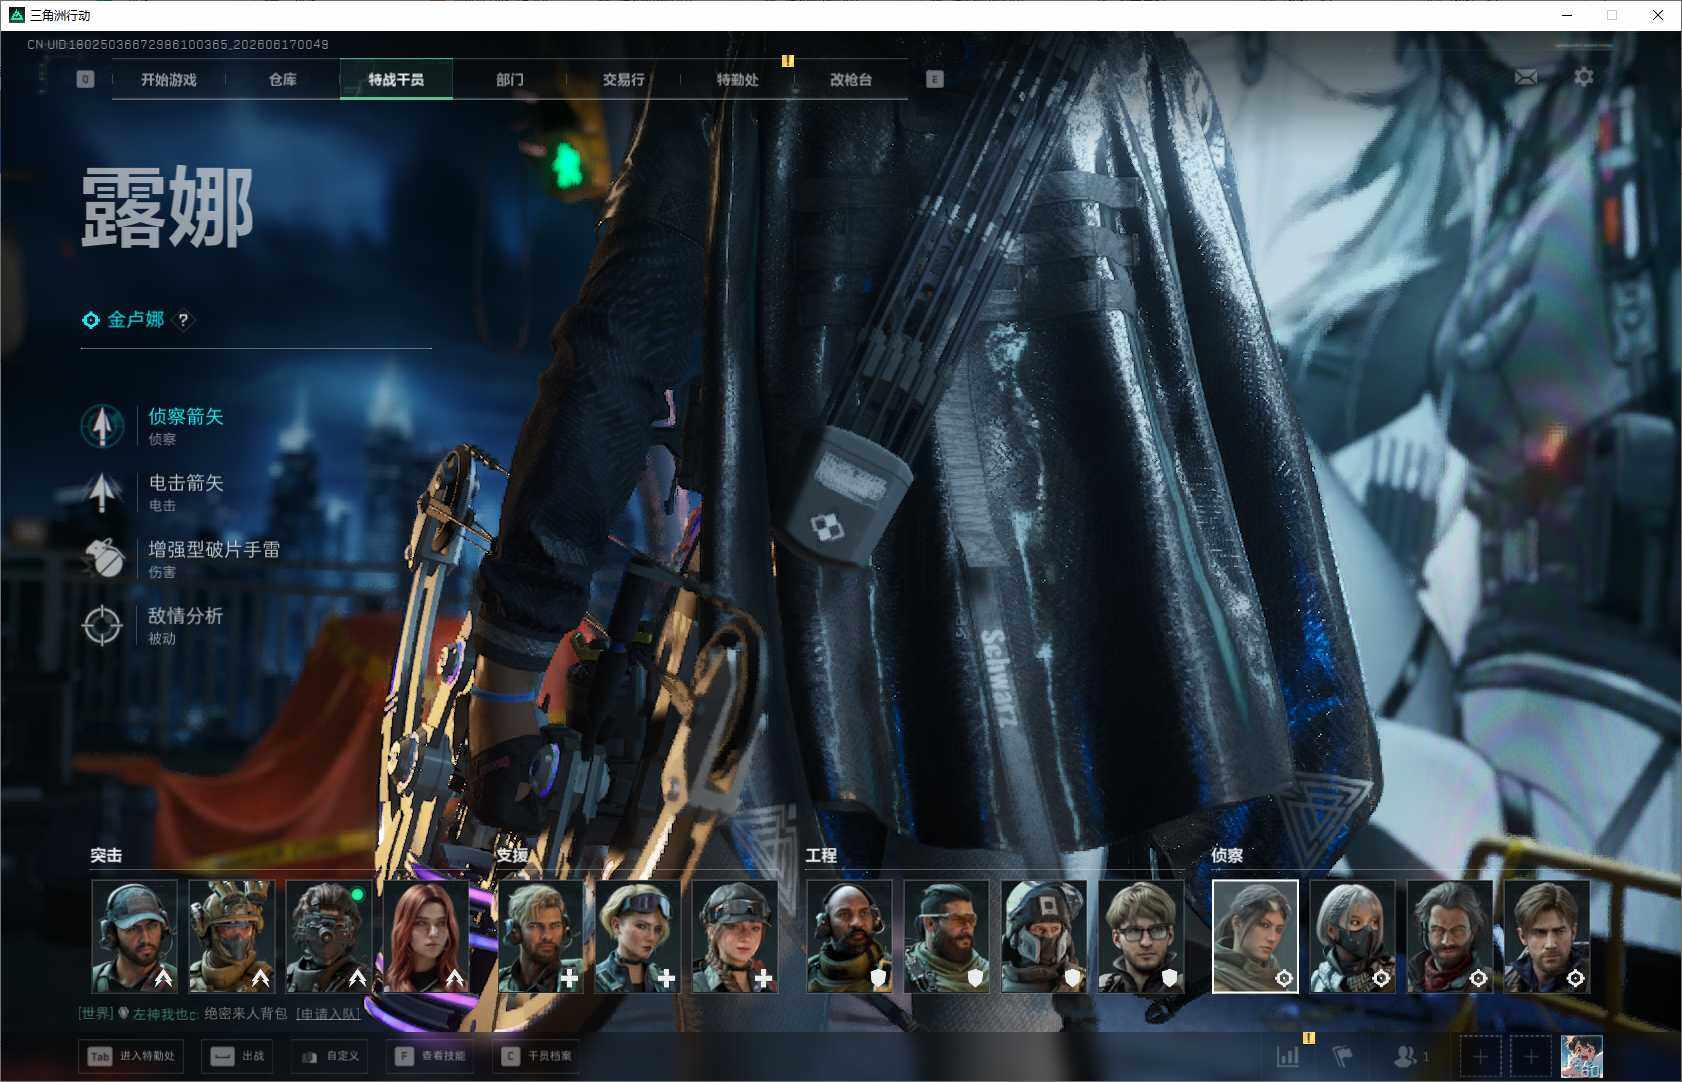
Task: Open the 自定义 customize button
Action: [x=329, y=1056]
